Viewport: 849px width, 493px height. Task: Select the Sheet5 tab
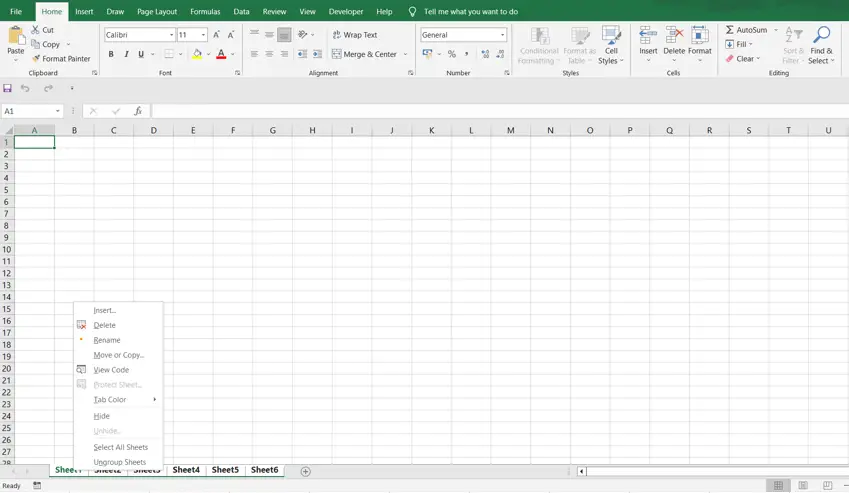(225, 470)
